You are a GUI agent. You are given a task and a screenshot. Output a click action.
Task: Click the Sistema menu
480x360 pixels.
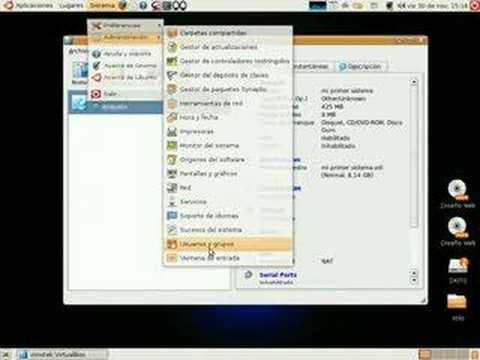(x=102, y=6)
